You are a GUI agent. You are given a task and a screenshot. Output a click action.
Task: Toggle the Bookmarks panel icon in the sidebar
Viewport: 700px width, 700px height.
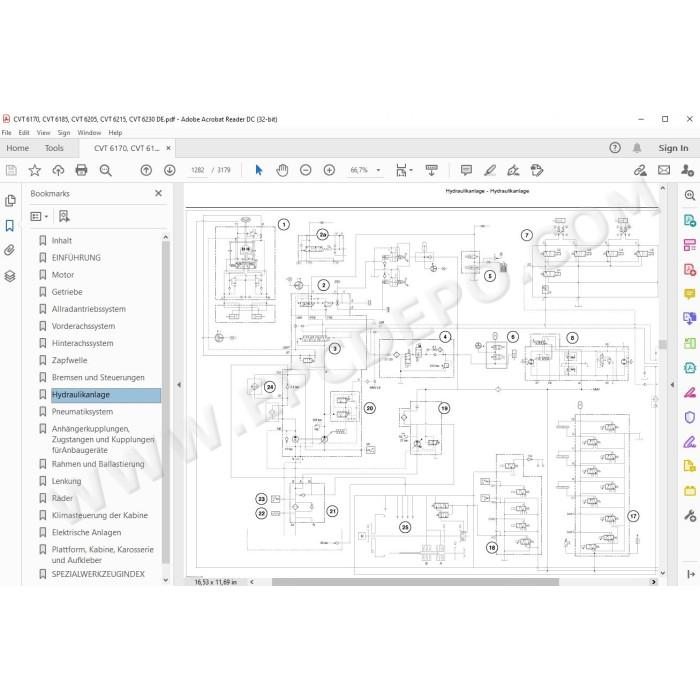(x=10, y=225)
